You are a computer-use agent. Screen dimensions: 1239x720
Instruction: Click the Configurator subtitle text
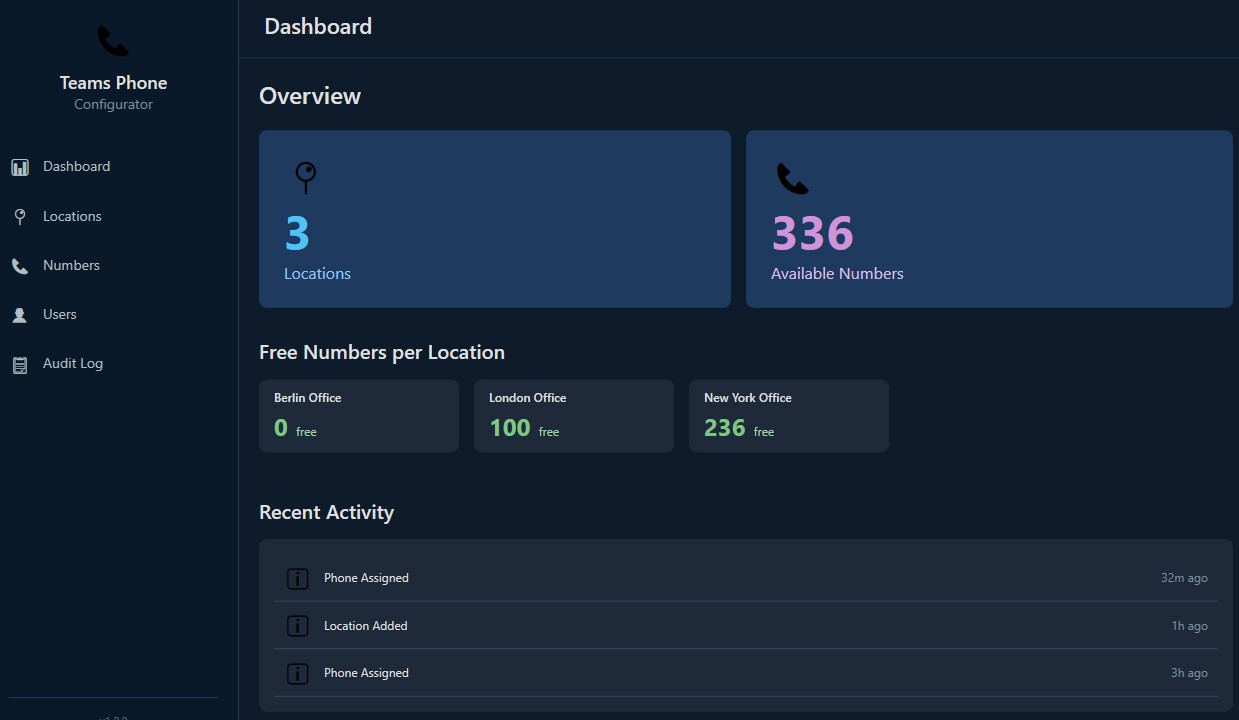[113, 105]
